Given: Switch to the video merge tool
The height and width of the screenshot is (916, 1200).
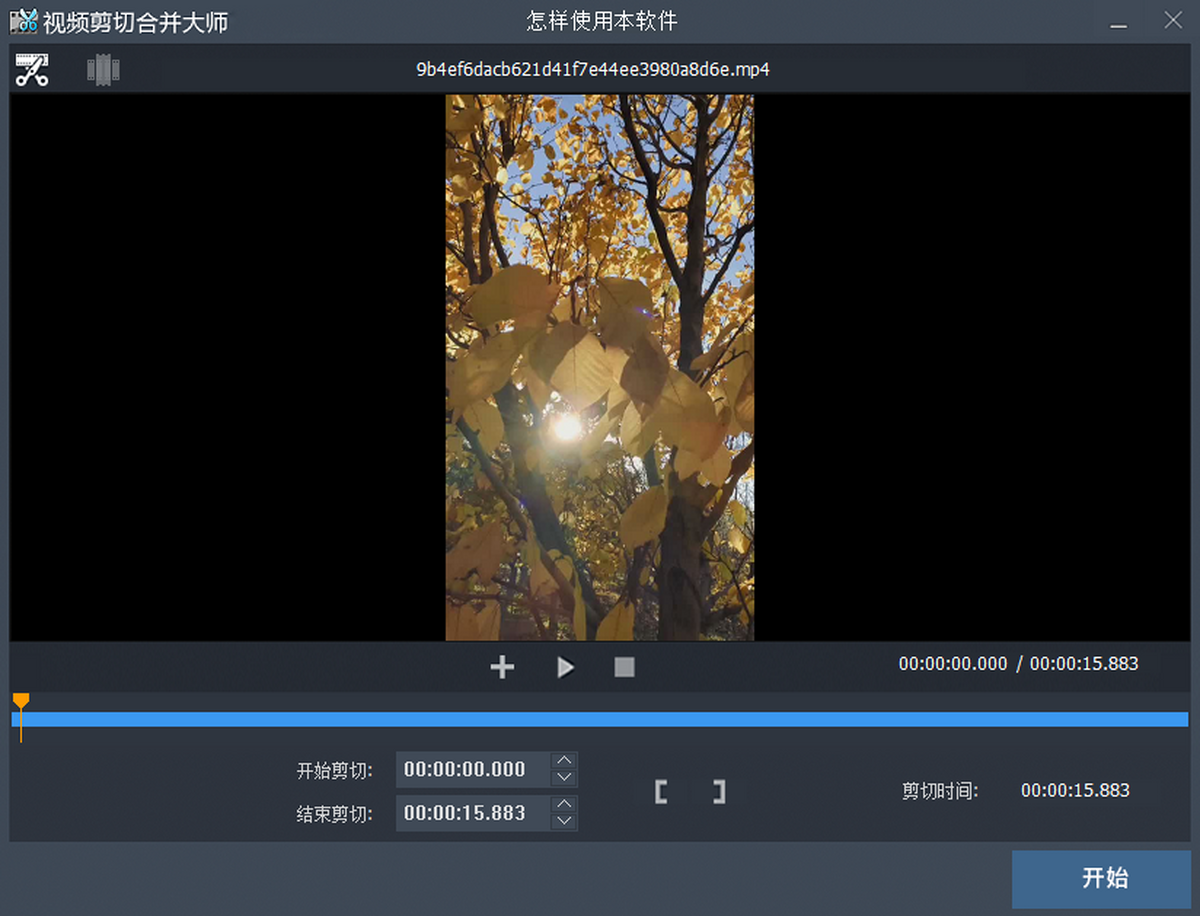Looking at the screenshot, I should 103,70.
